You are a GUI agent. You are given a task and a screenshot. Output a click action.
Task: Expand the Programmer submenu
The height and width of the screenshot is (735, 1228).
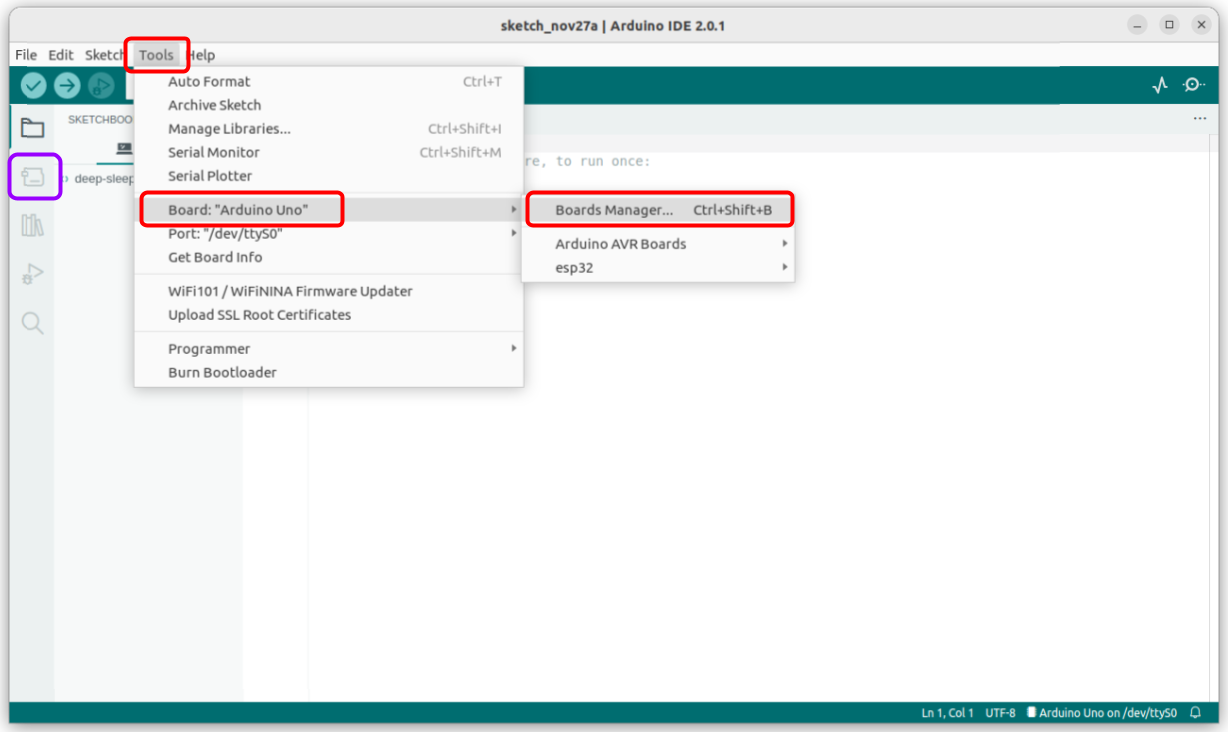pyautogui.click(x=210, y=348)
